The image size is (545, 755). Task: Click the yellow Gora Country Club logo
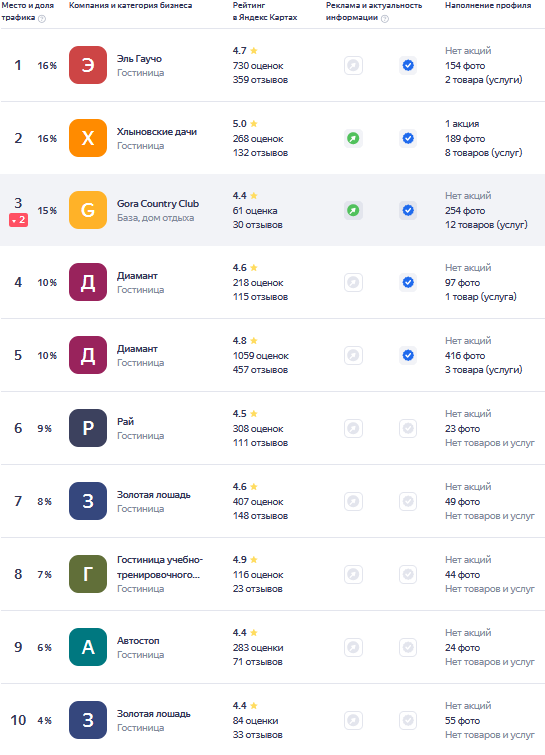[88, 210]
